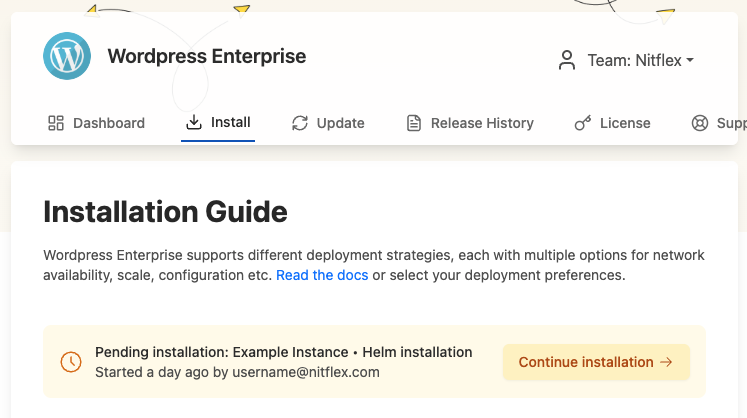Select the Install tab label
Screen dimensions: 747x418
[231, 123]
